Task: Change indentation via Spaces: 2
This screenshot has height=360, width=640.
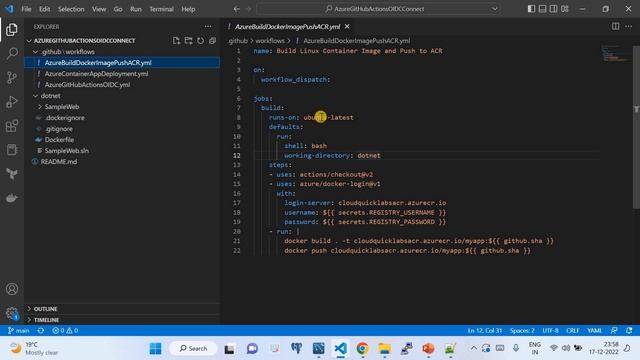Action: 522,330
